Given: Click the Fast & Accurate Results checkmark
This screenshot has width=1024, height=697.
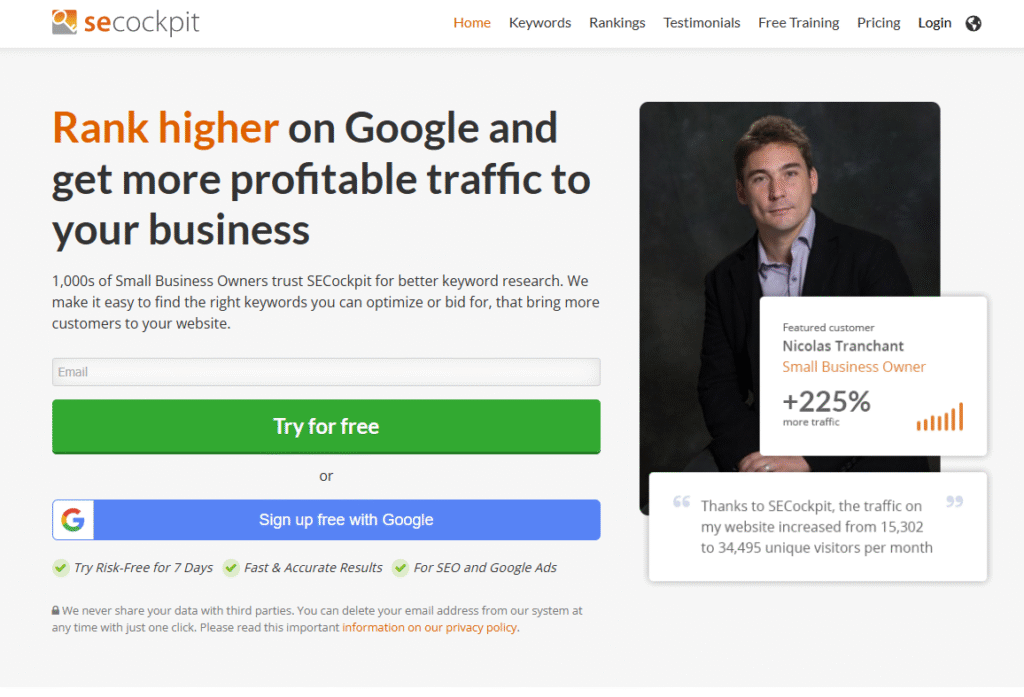Looking at the screenshot, I should [231, 568].
